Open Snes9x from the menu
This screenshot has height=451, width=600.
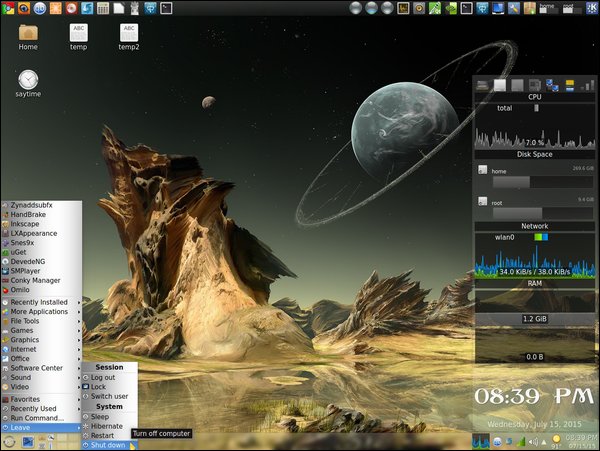click(x=41, y=243)
